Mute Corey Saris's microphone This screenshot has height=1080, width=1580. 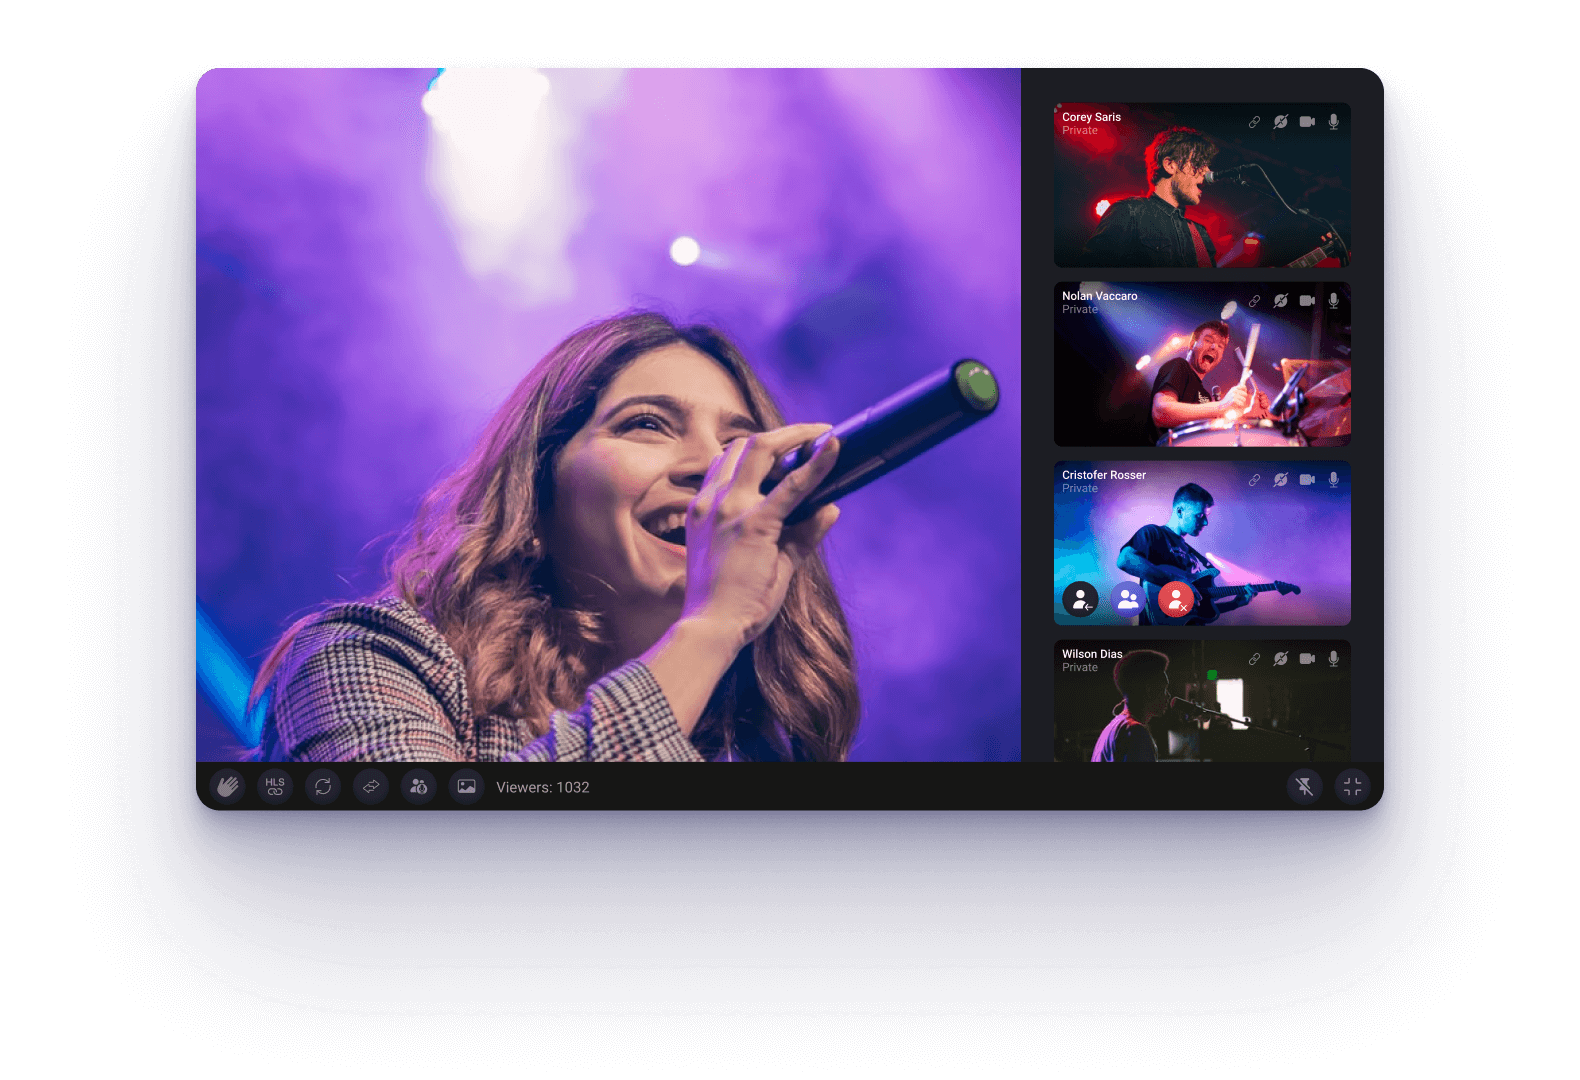(1333, 122)
